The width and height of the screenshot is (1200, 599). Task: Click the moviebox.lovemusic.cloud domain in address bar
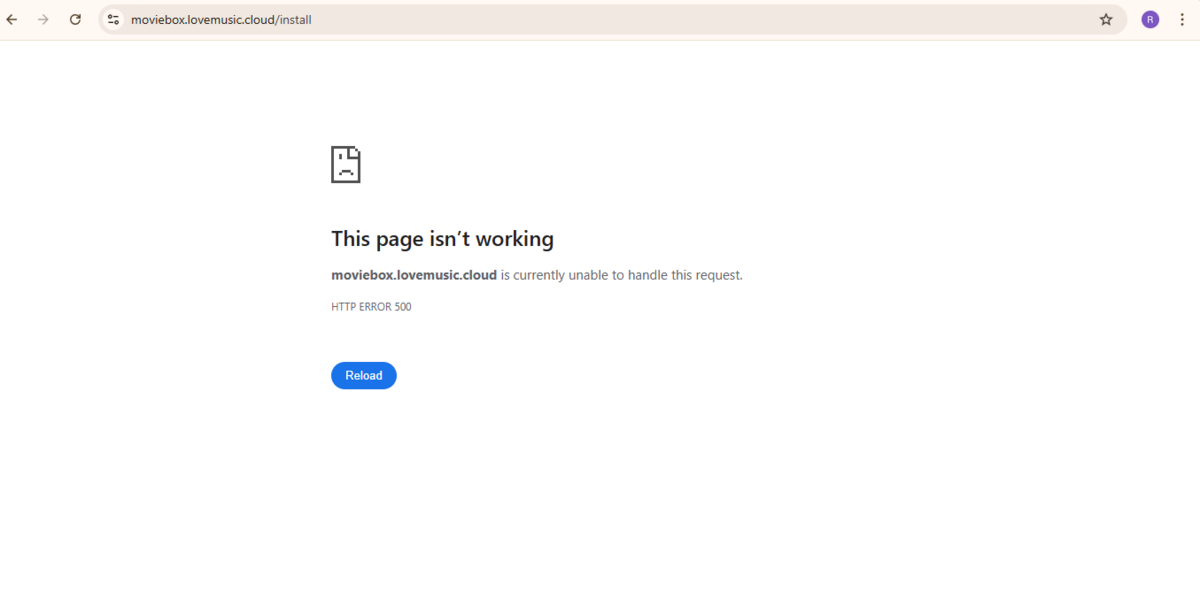click(x=202, y=19)
